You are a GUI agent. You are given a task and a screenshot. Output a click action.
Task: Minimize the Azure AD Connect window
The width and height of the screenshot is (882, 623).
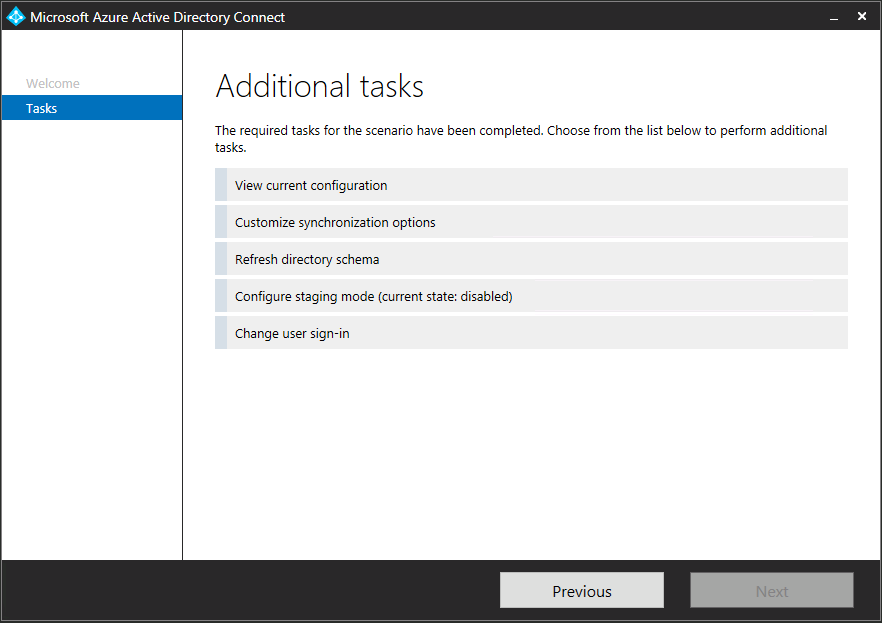pyautogui.click(x=834, y=17)
